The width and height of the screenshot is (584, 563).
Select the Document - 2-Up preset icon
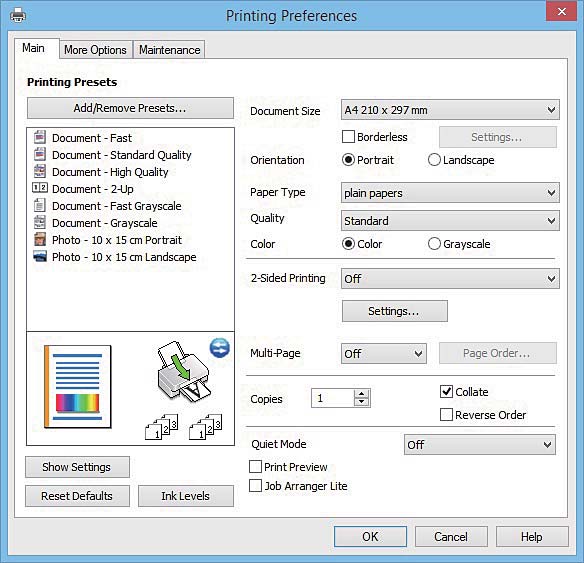pyautogui.click(x=40, y=188)
